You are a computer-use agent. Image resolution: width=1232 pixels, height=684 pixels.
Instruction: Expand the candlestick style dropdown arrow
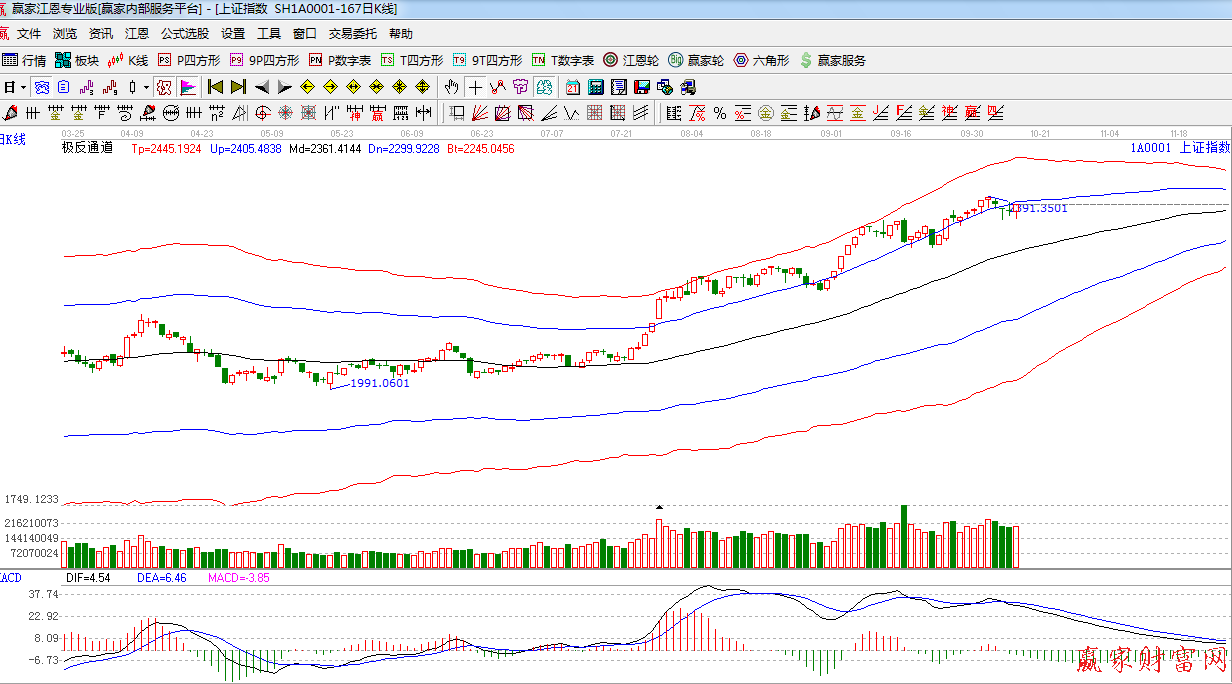(x=146, y=87)
